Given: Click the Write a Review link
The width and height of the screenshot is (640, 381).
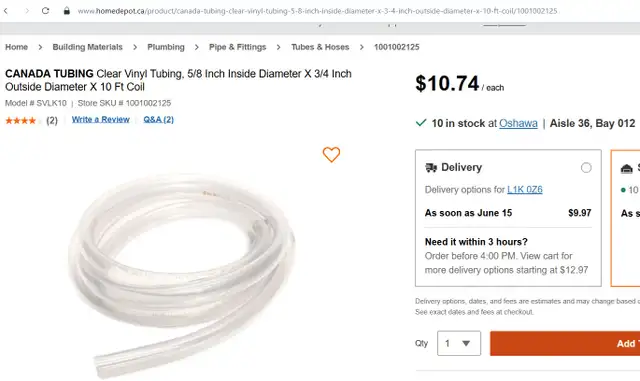Looking at the screenshot, I should (x=101, y=120).
